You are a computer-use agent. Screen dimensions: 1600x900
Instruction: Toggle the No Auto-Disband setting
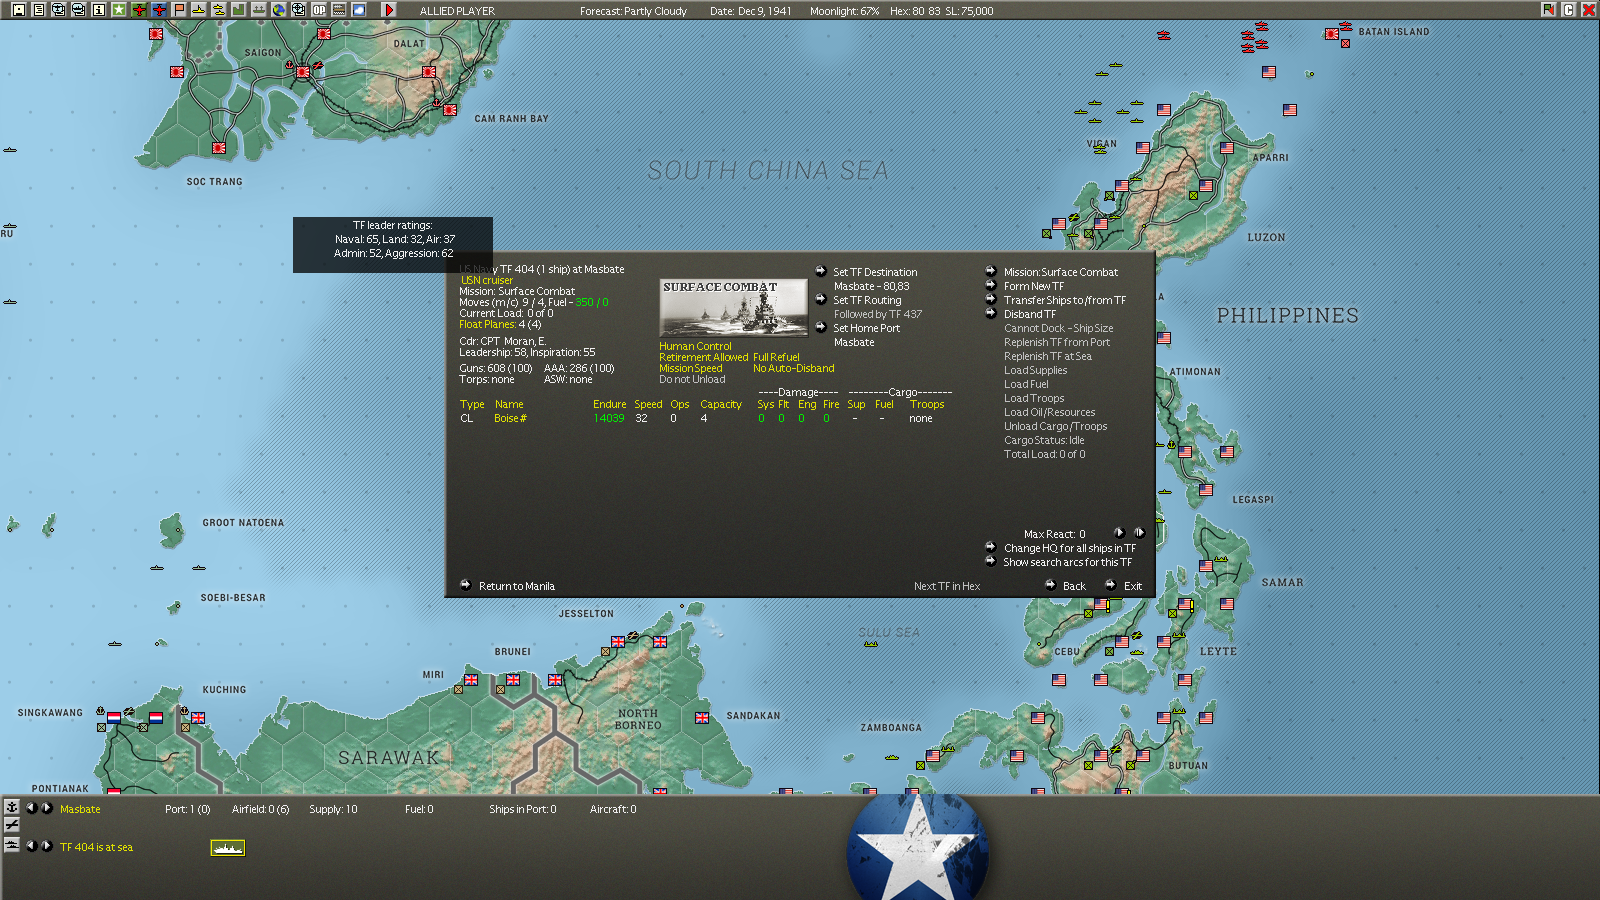(793, 368)
